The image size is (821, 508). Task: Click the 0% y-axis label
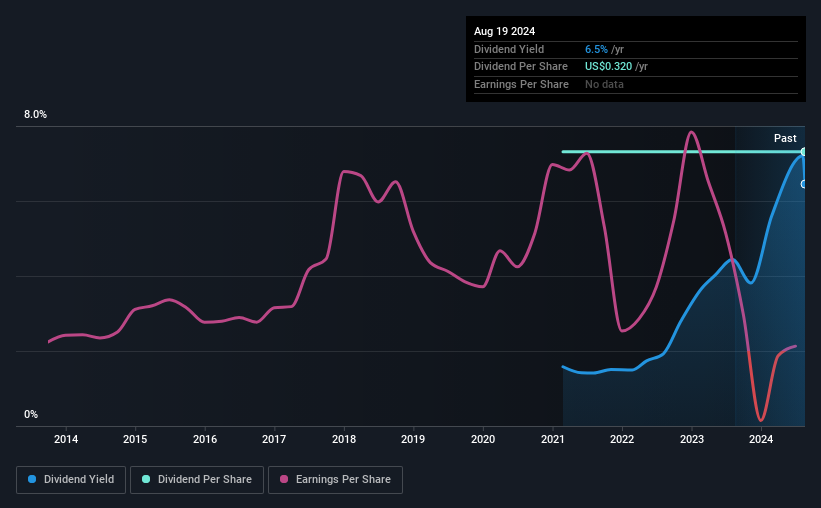click(x=31, y=414)
